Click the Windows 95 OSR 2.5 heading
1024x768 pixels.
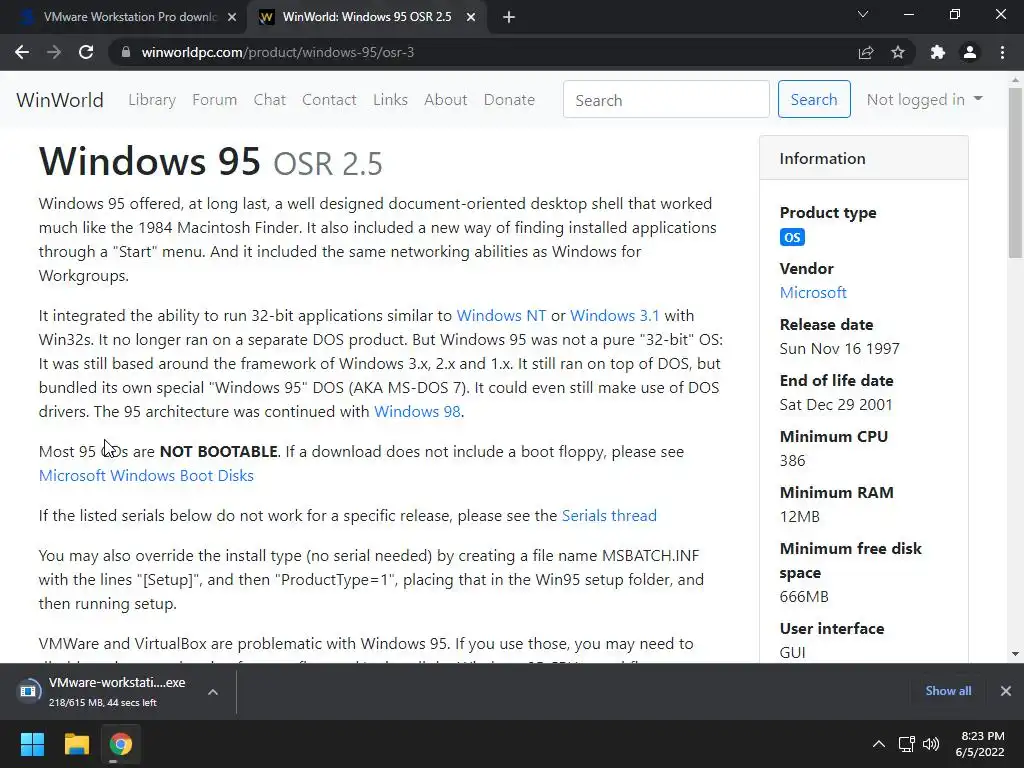[x=210, y=161]
